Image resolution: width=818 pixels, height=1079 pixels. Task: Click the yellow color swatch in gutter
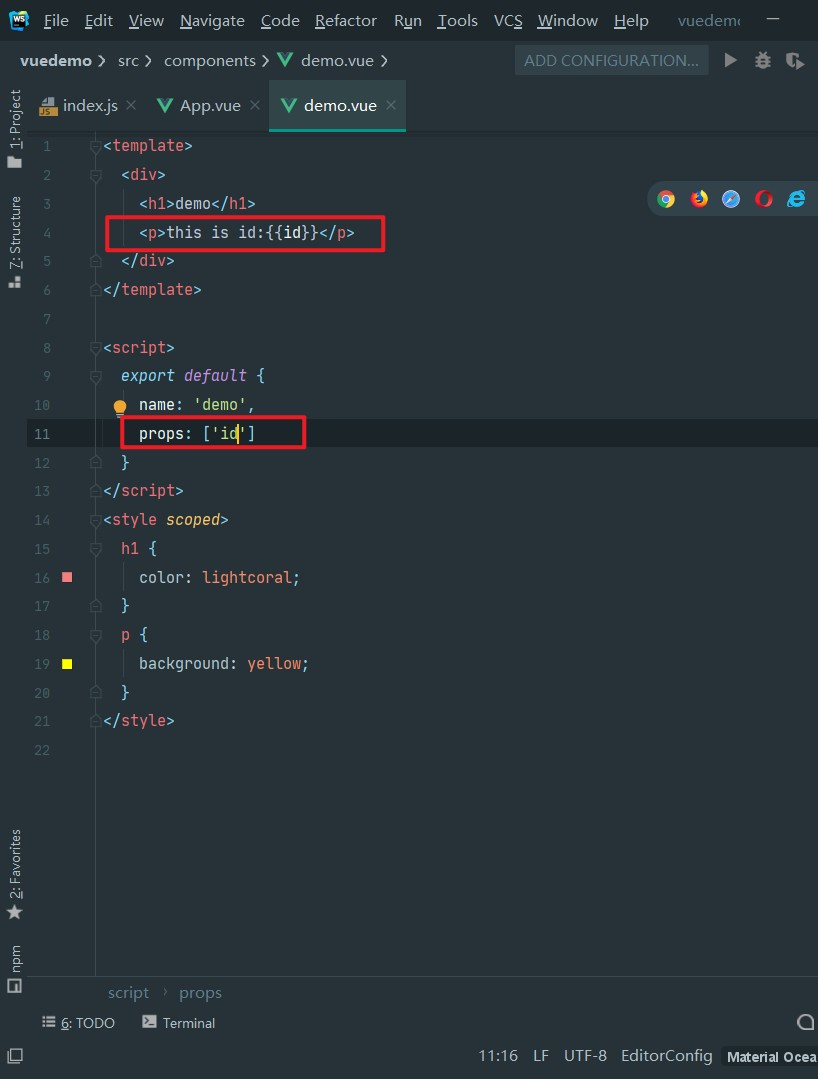(x=67, y=664)
